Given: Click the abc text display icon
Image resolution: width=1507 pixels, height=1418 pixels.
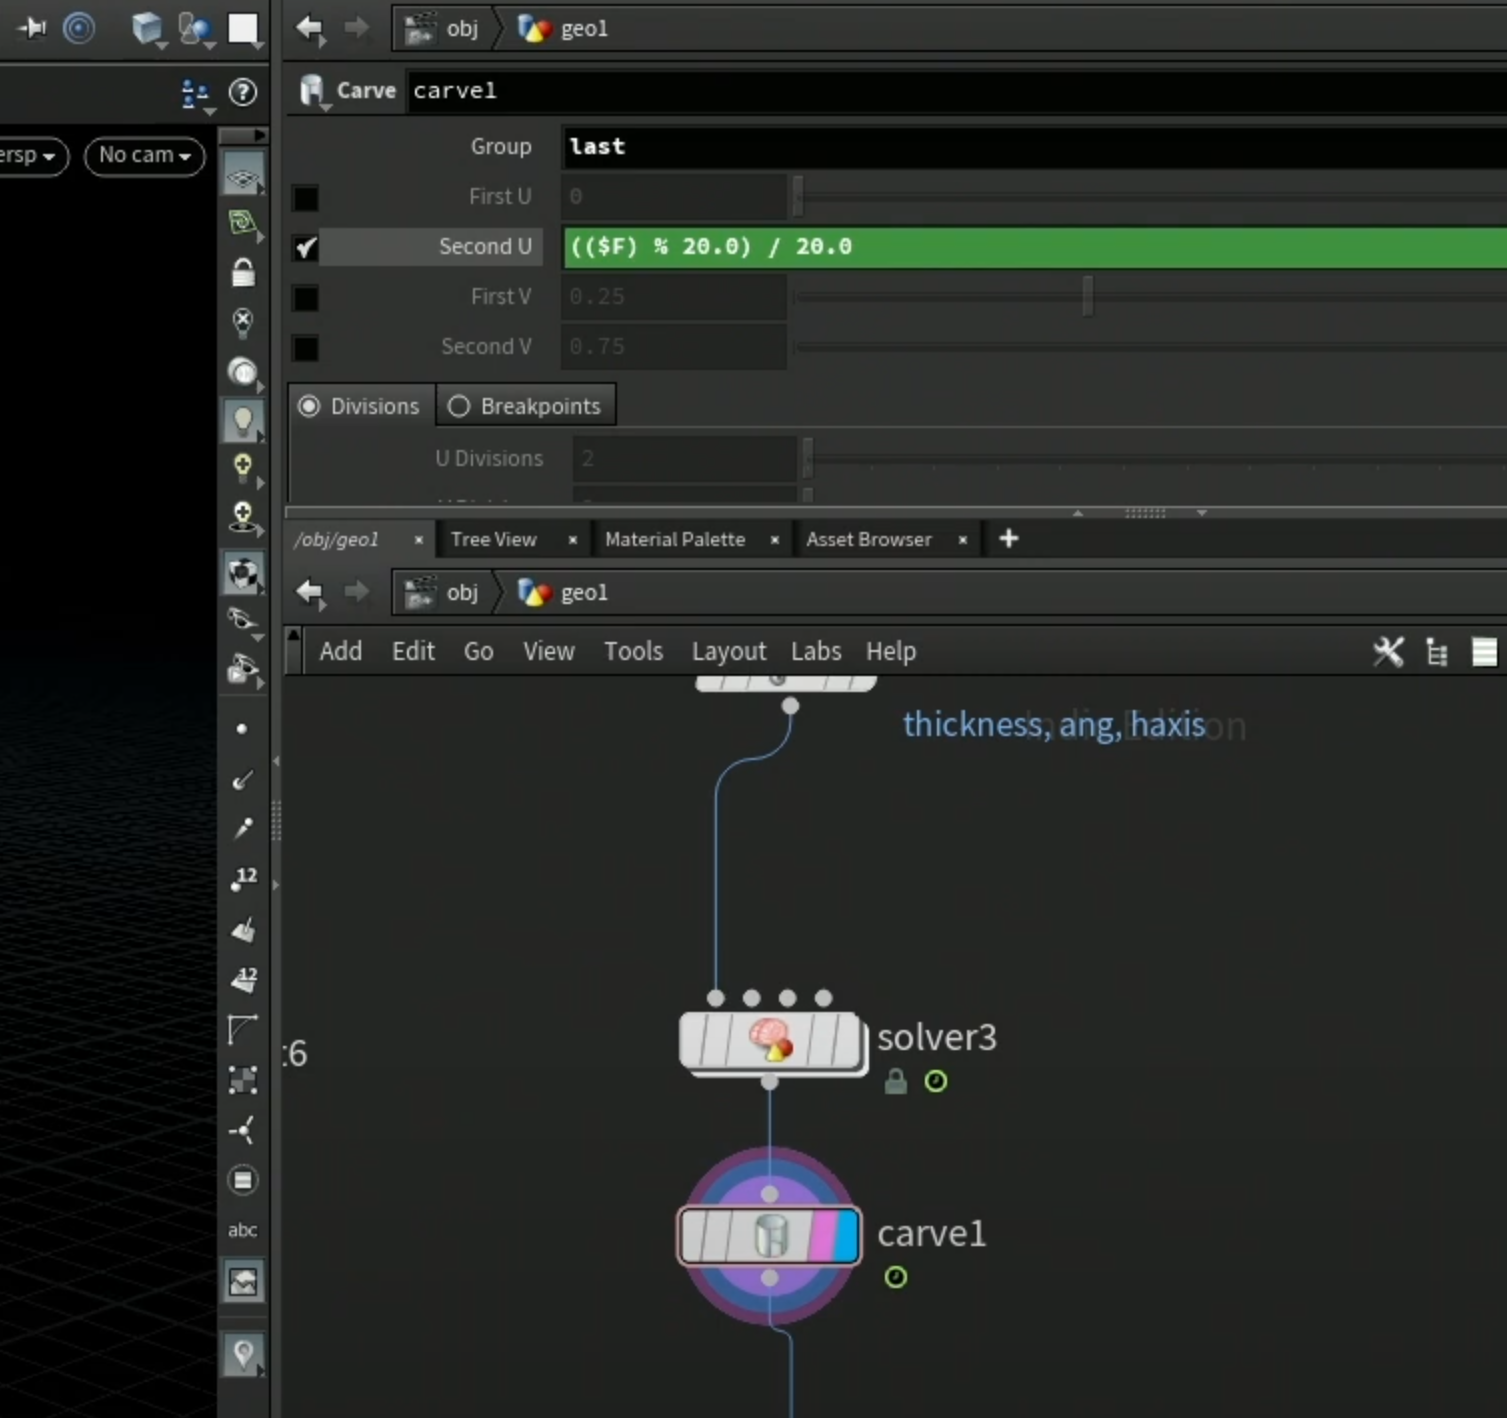Looking at the screenshot, I should (x=242, y=1230).
